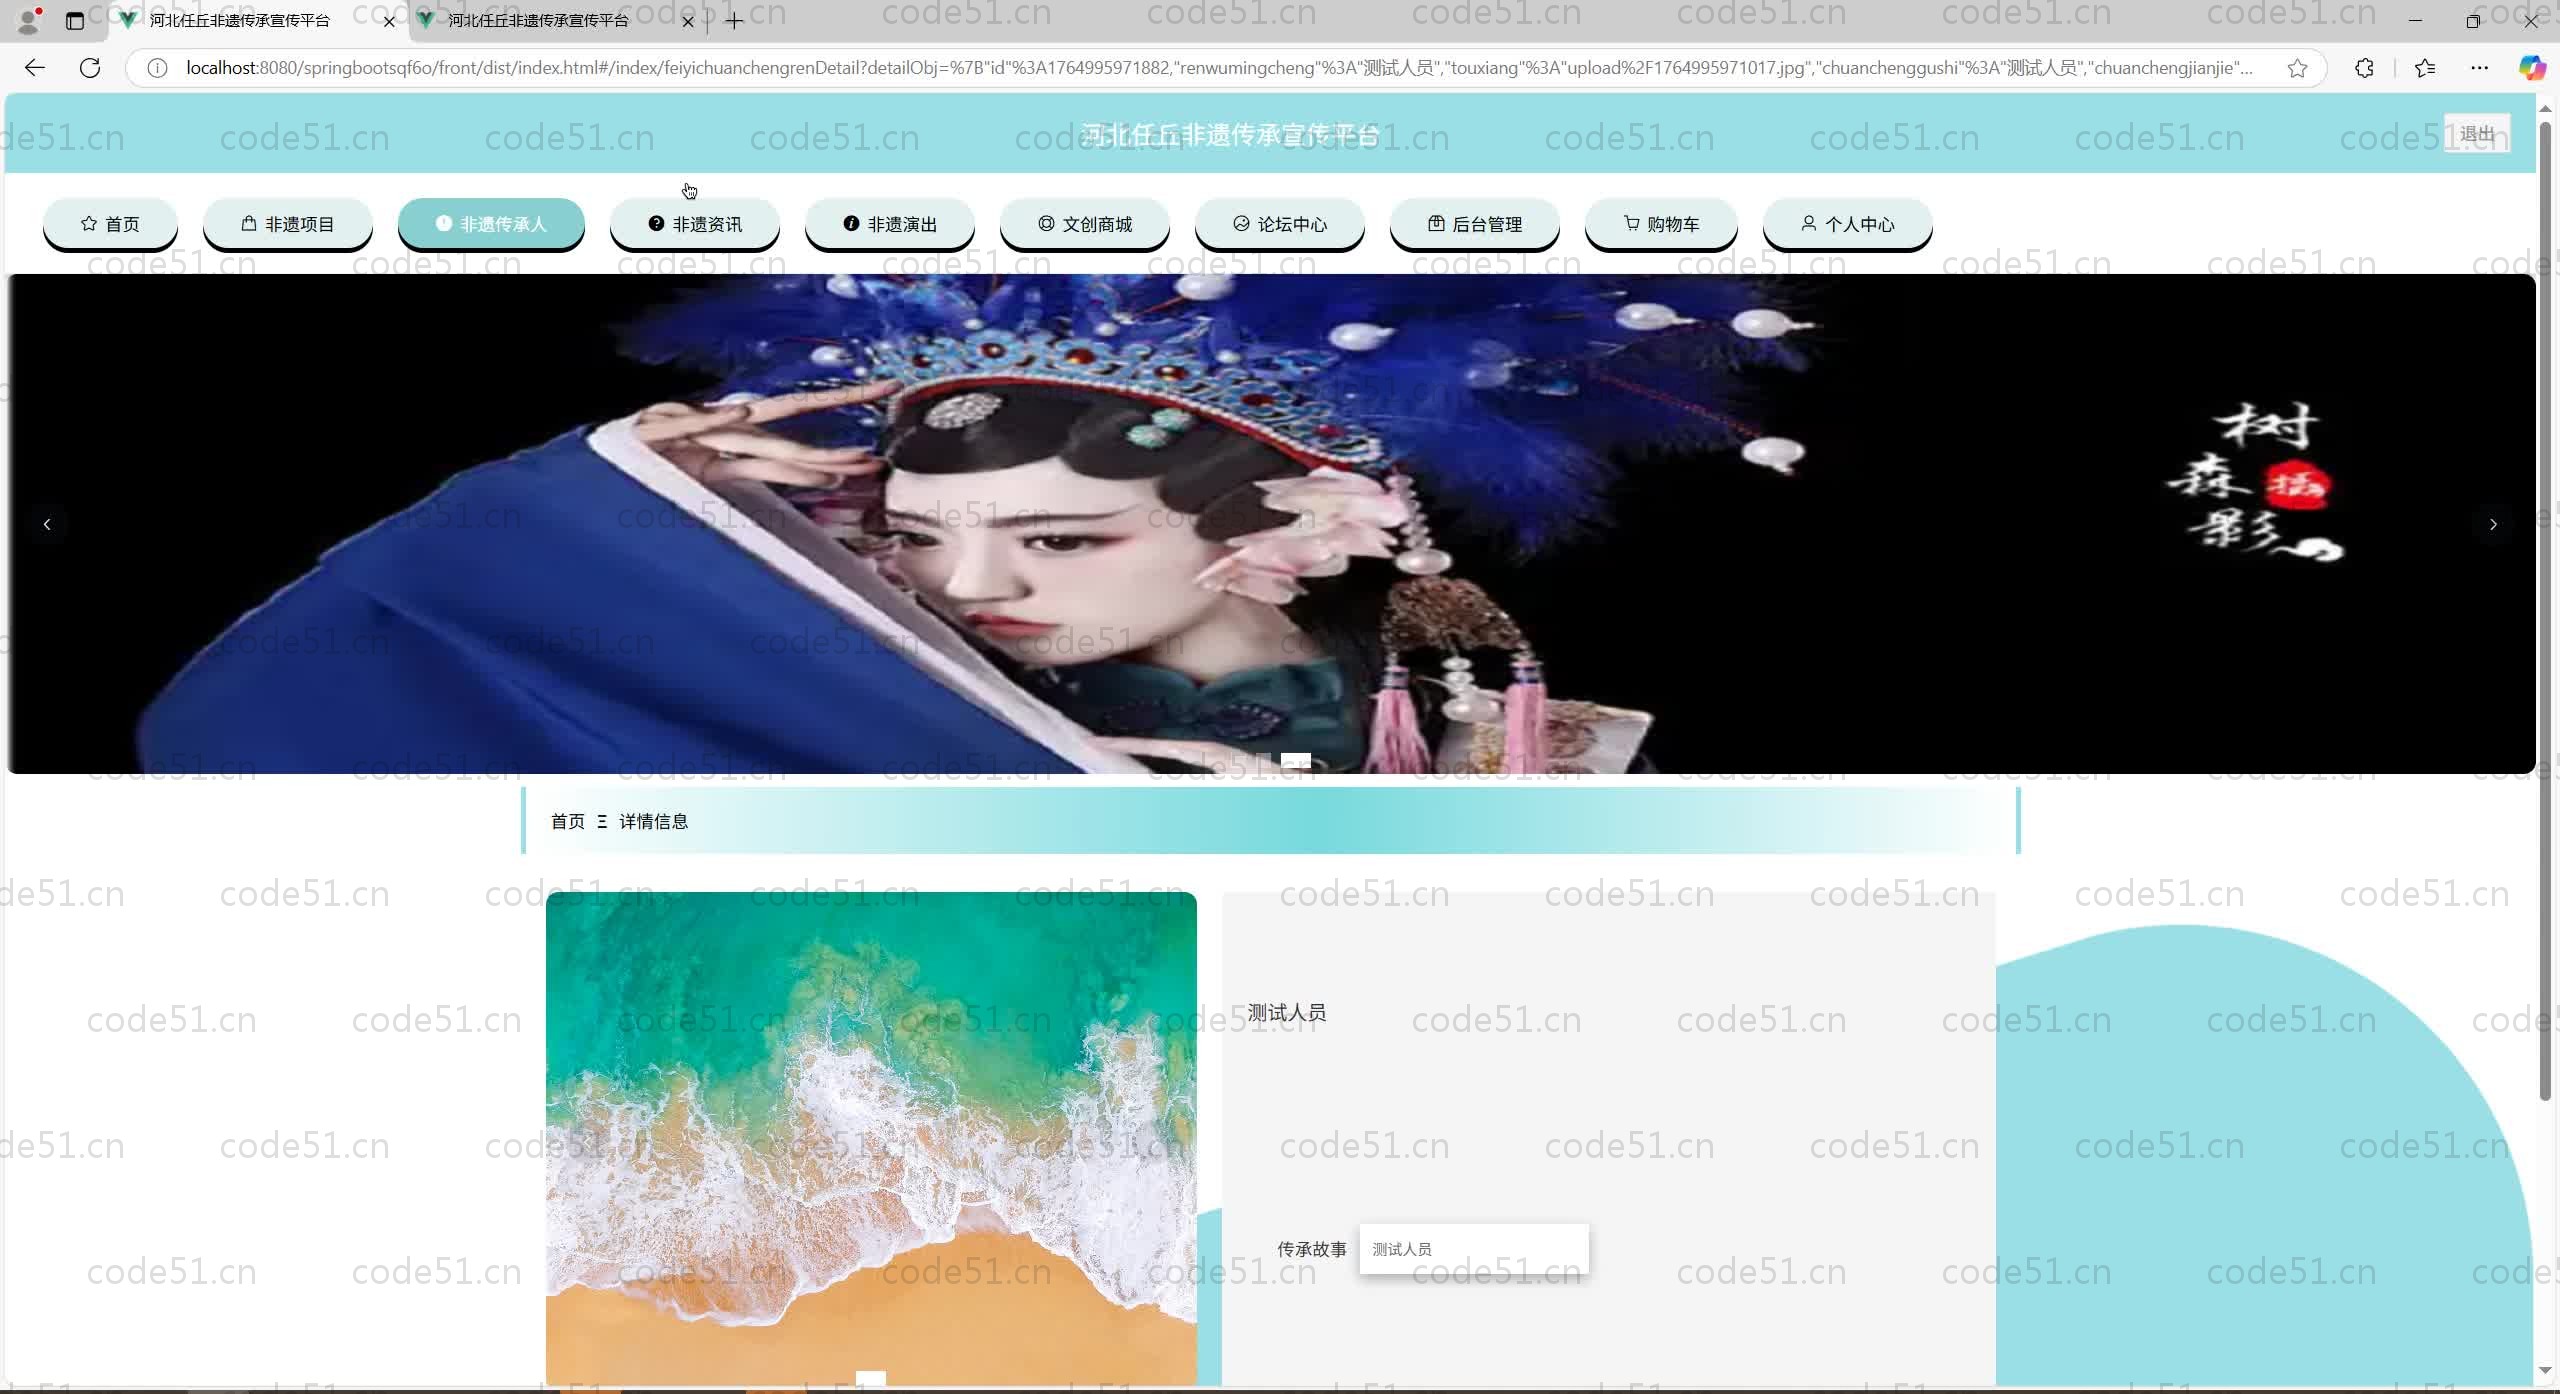Go back with the browser back arrow
This screenshot has width=2560, height=1394.
[x=35, y=68]
